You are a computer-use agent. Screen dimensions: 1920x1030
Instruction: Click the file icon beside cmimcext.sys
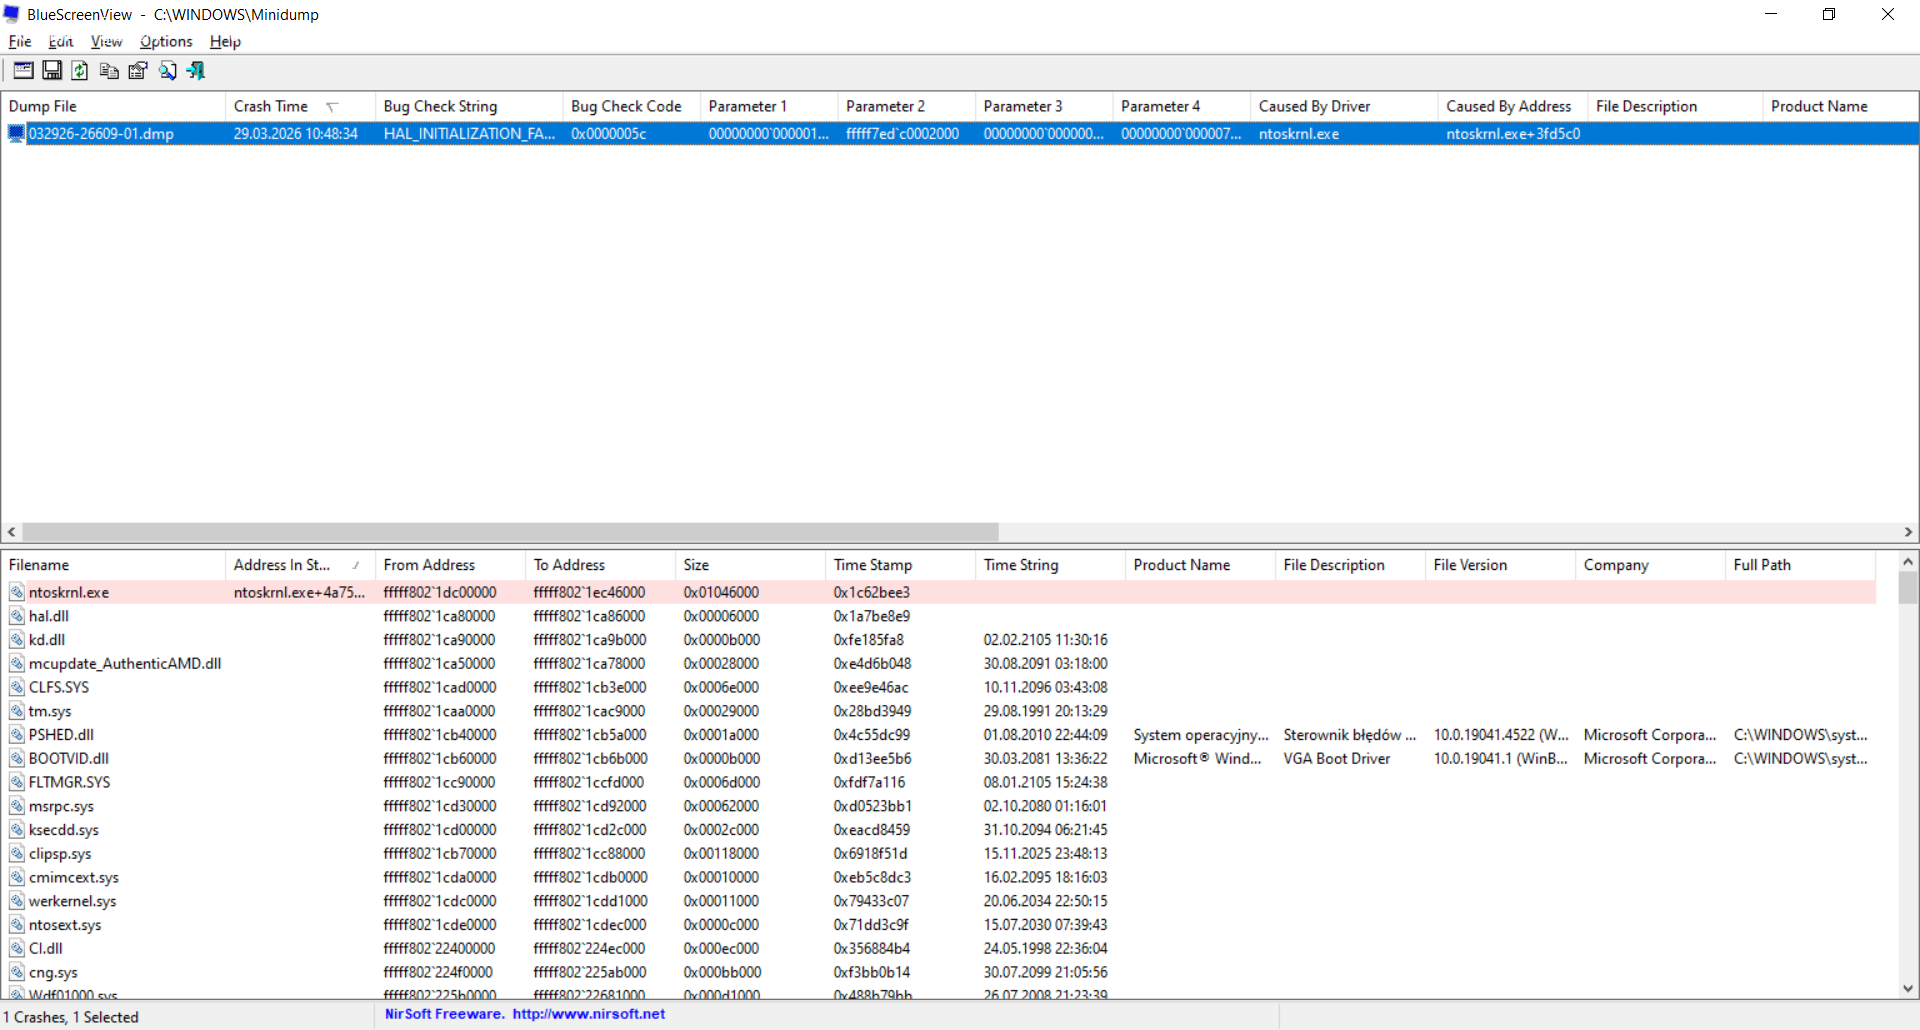coord(17,877)
